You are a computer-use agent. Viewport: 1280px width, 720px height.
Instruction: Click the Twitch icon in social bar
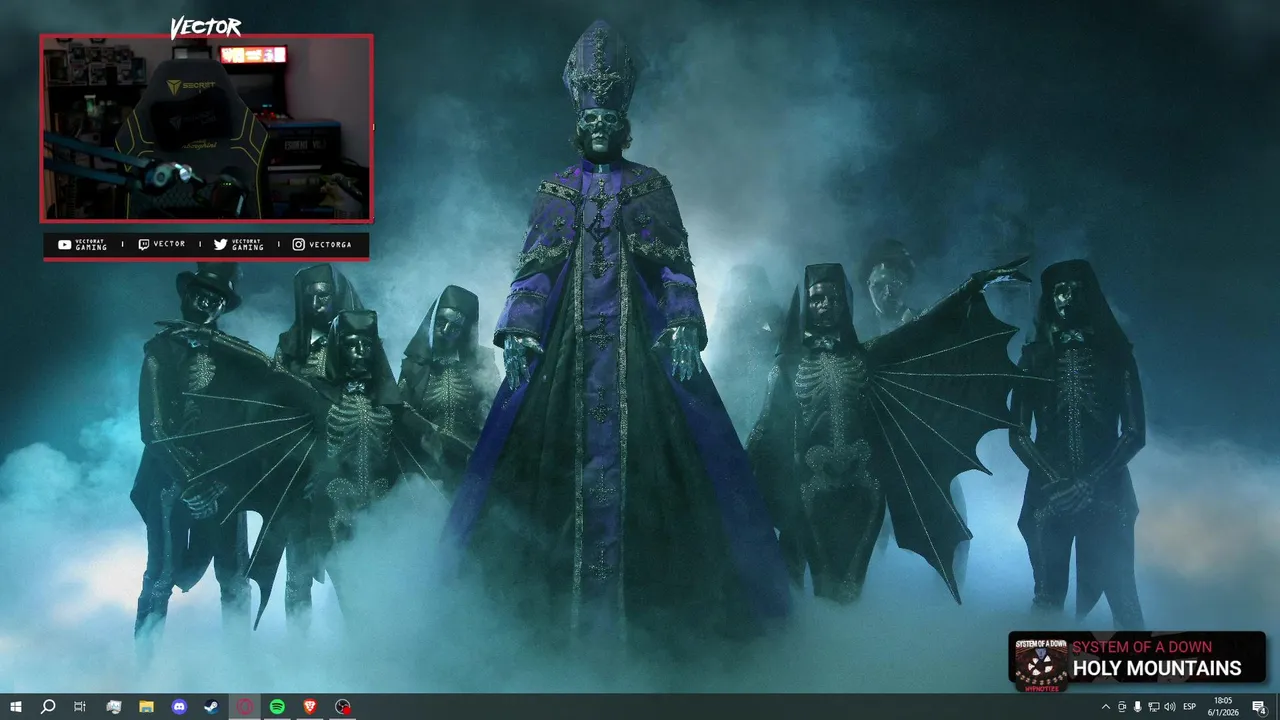click(x=144, y=244)
